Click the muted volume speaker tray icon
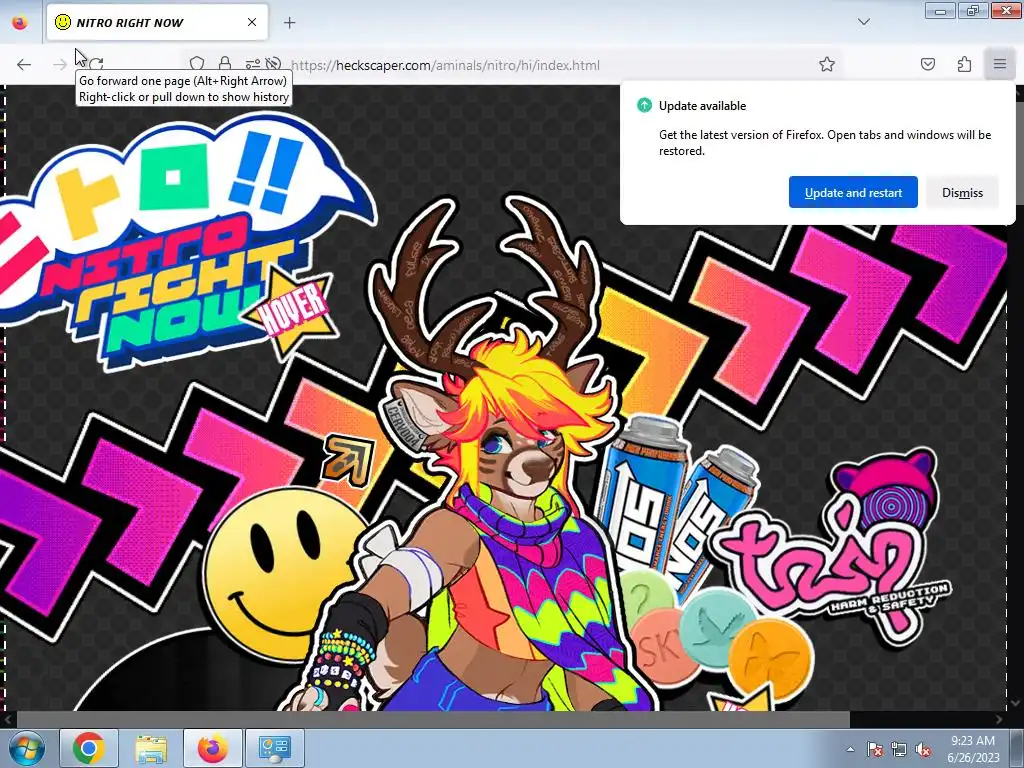This screenshot has width=1024, height=768. pyautogui.click(x=923, y=749)
